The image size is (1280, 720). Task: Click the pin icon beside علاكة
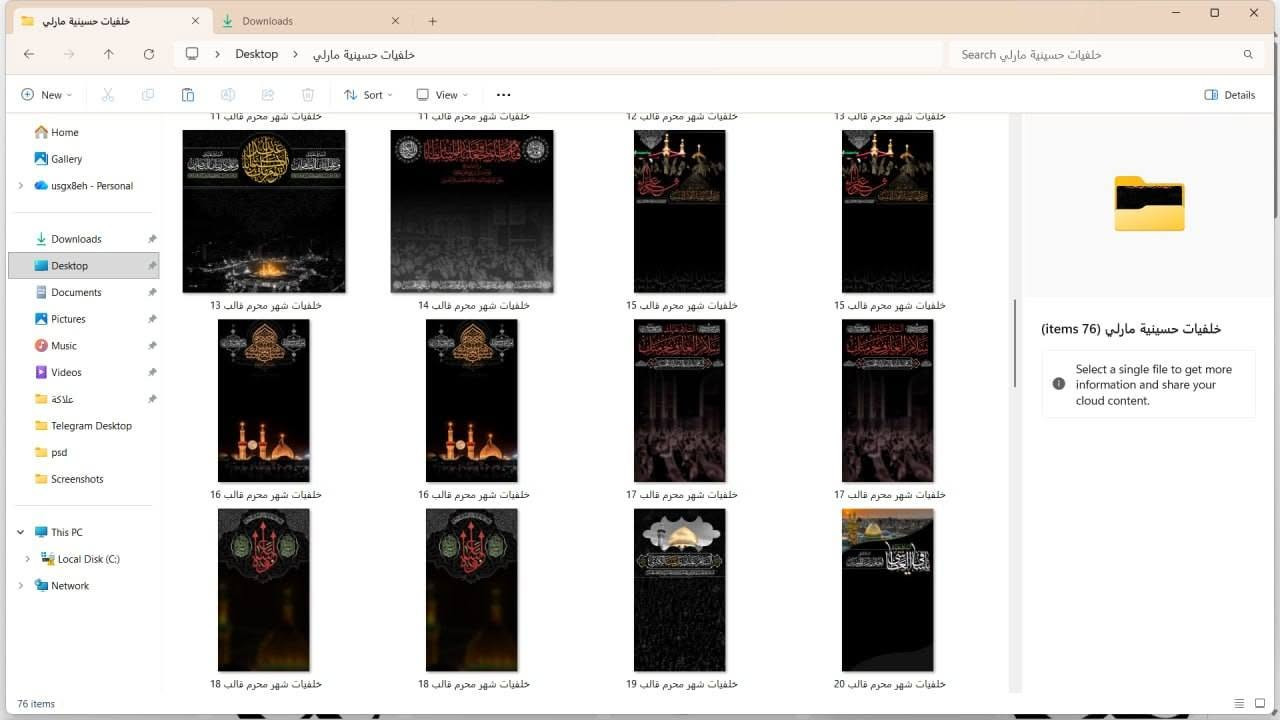click(x=152, y=399)
